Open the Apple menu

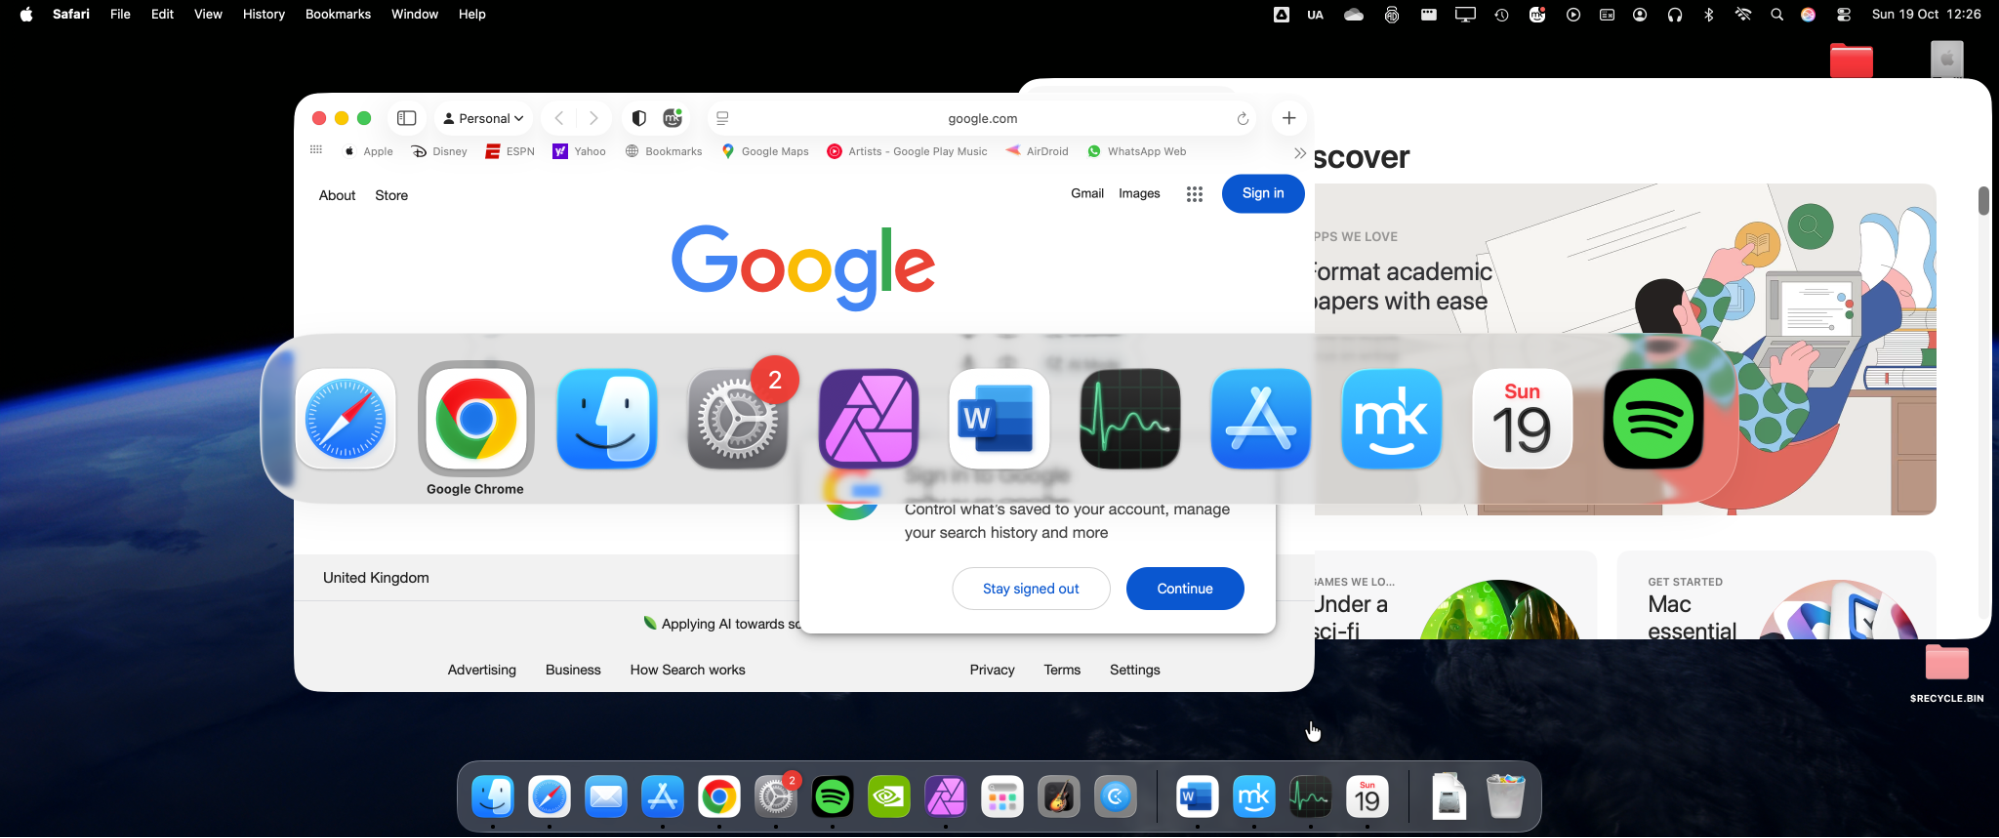26,14
